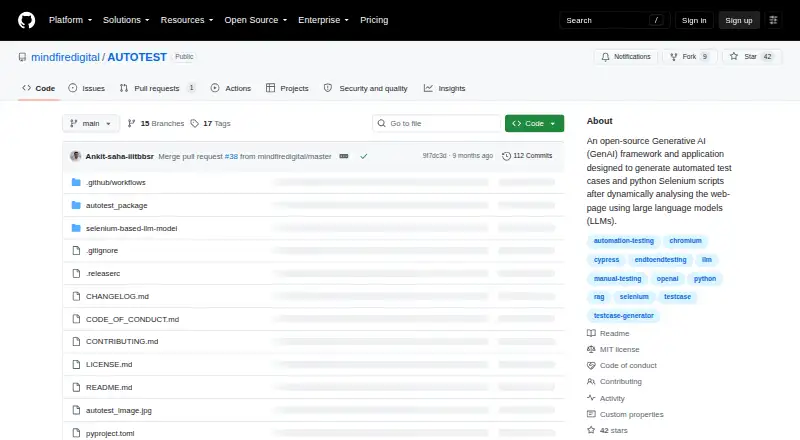
Task: Switch to Security and quality tab
Action: (x=366, y=88)
